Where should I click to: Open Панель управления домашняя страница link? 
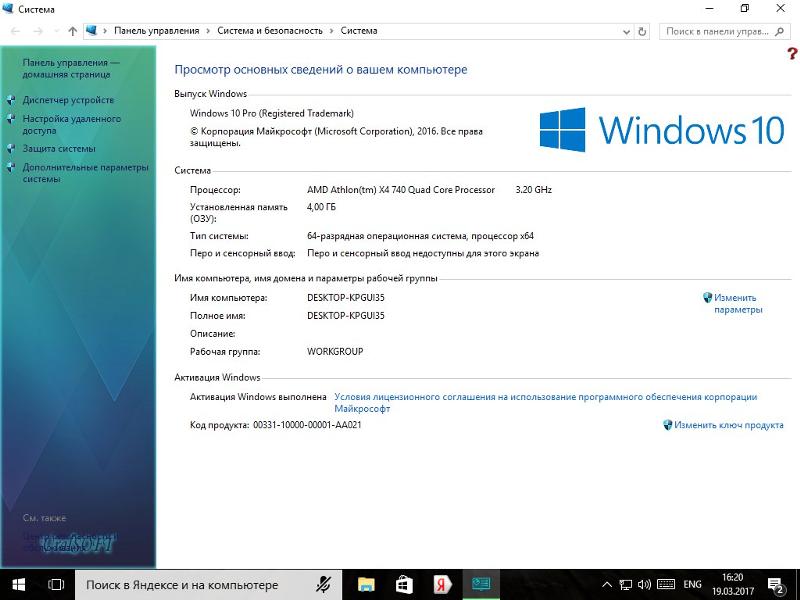pos(70,68)
